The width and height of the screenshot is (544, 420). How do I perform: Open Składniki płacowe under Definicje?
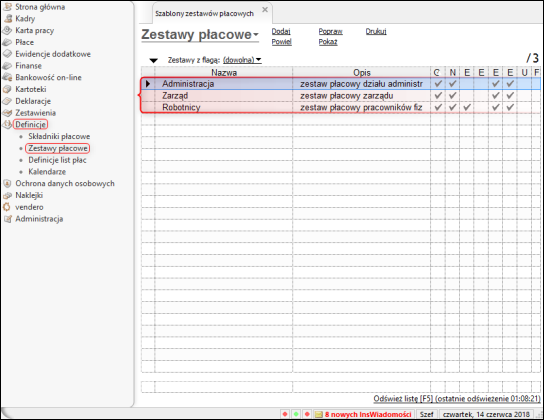click(59, 136)
